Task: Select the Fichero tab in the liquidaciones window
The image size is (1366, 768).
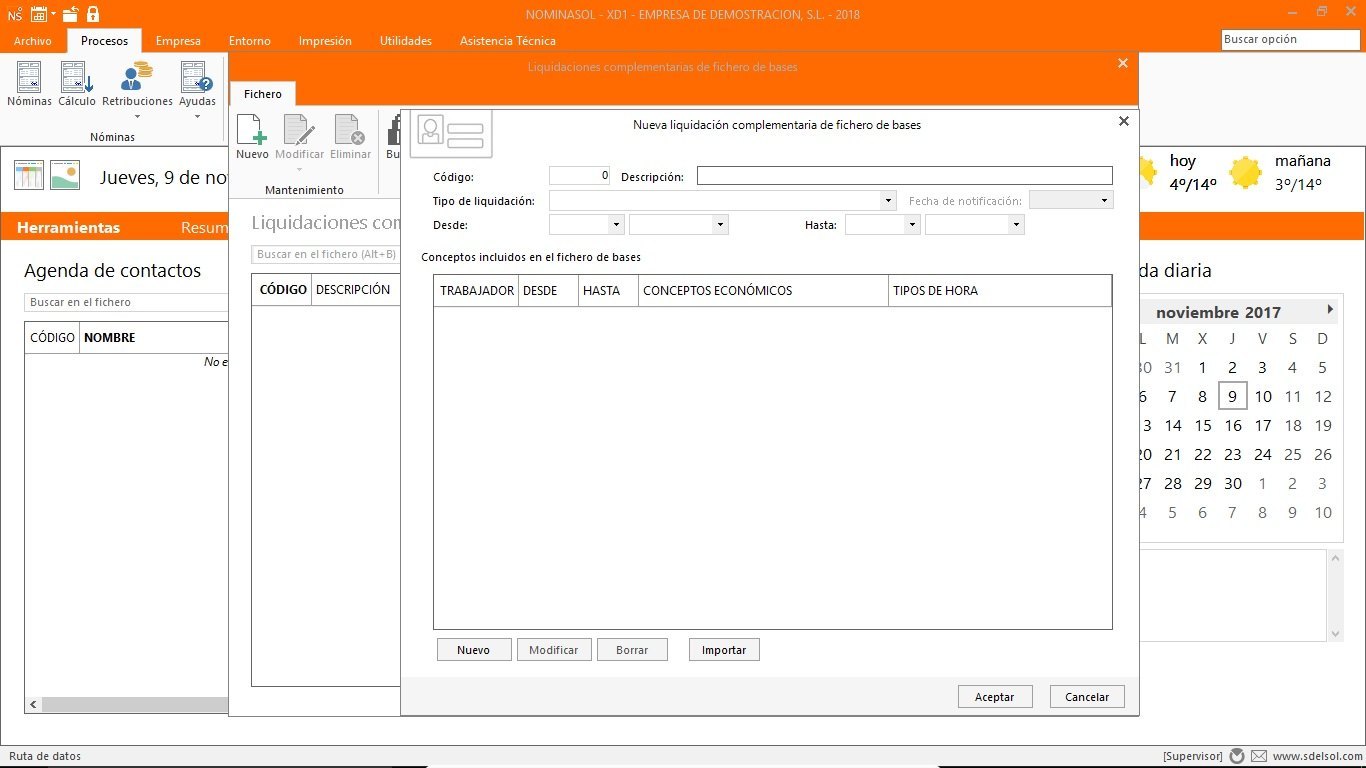Action: coord(263,94)
